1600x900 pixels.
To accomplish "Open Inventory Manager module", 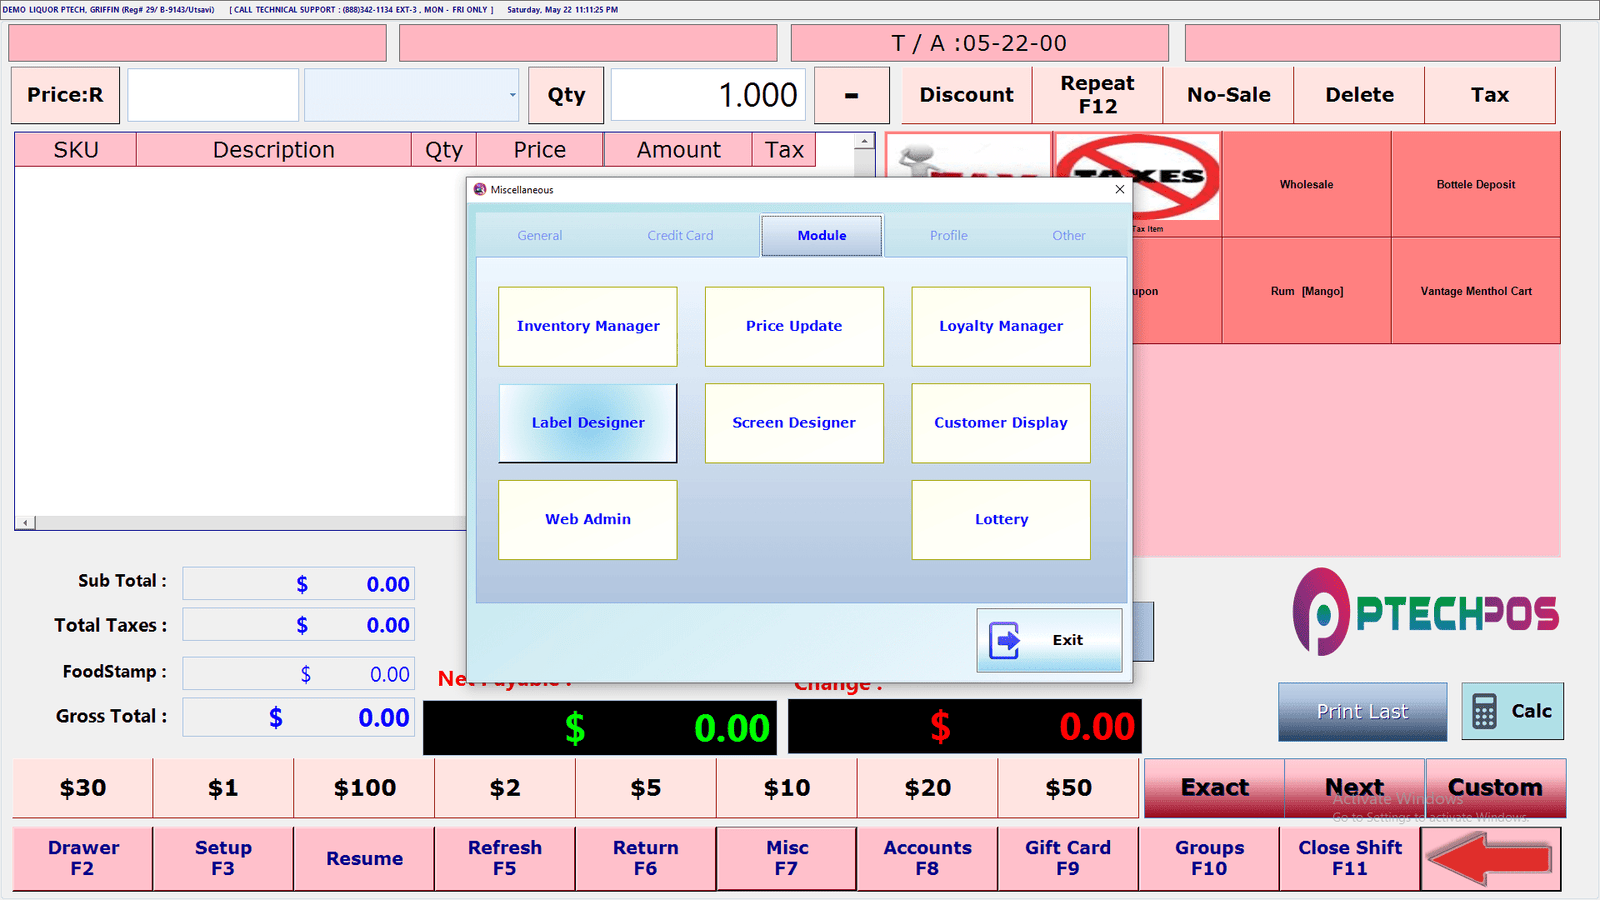I will coord(588,326).
